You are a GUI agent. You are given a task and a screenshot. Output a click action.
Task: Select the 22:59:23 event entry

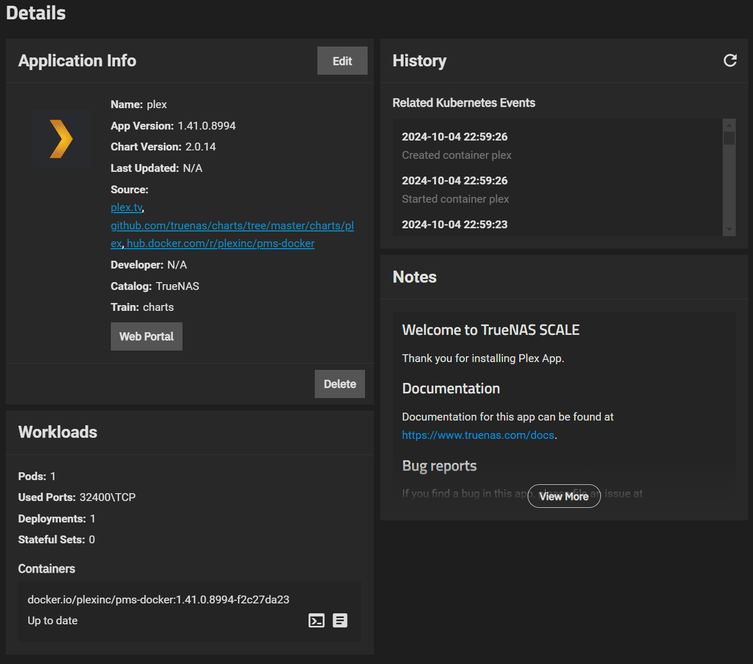(x=454, y=224)
